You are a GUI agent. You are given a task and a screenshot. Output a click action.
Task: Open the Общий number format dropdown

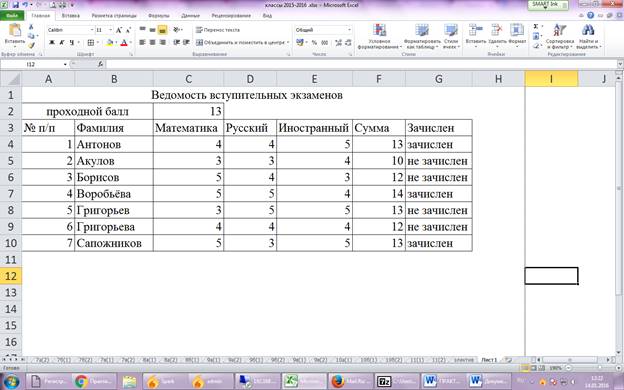coord(349,30)
